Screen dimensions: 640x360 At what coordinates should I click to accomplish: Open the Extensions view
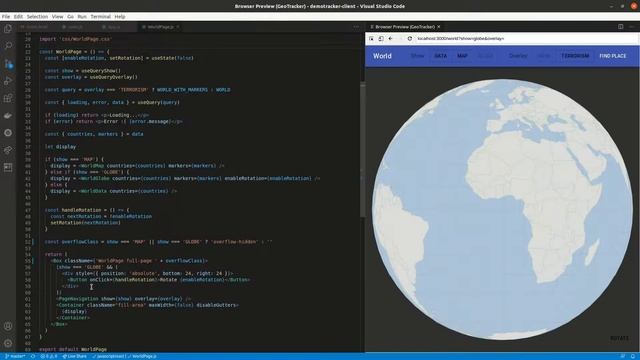(x=8, y=98)
